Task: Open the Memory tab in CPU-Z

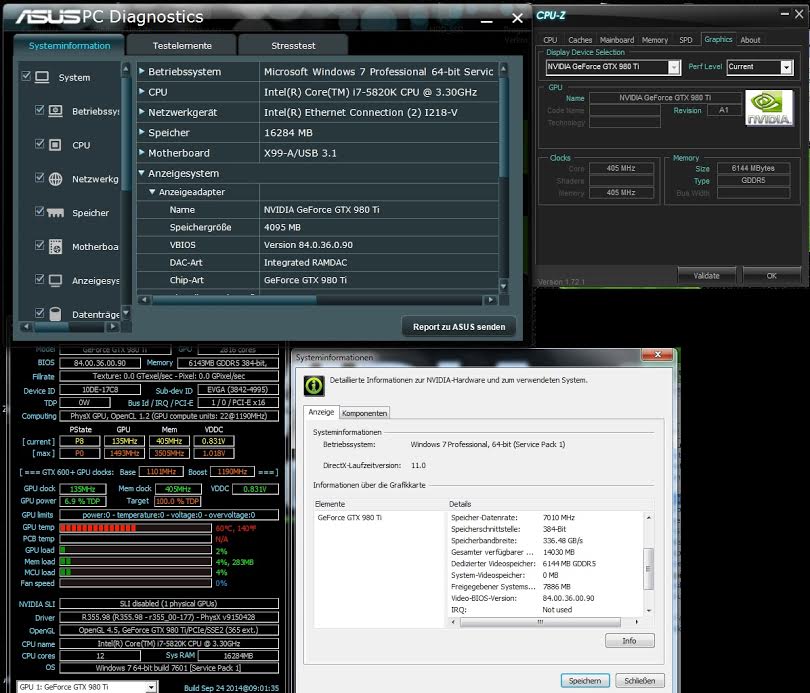Action: 655,40
